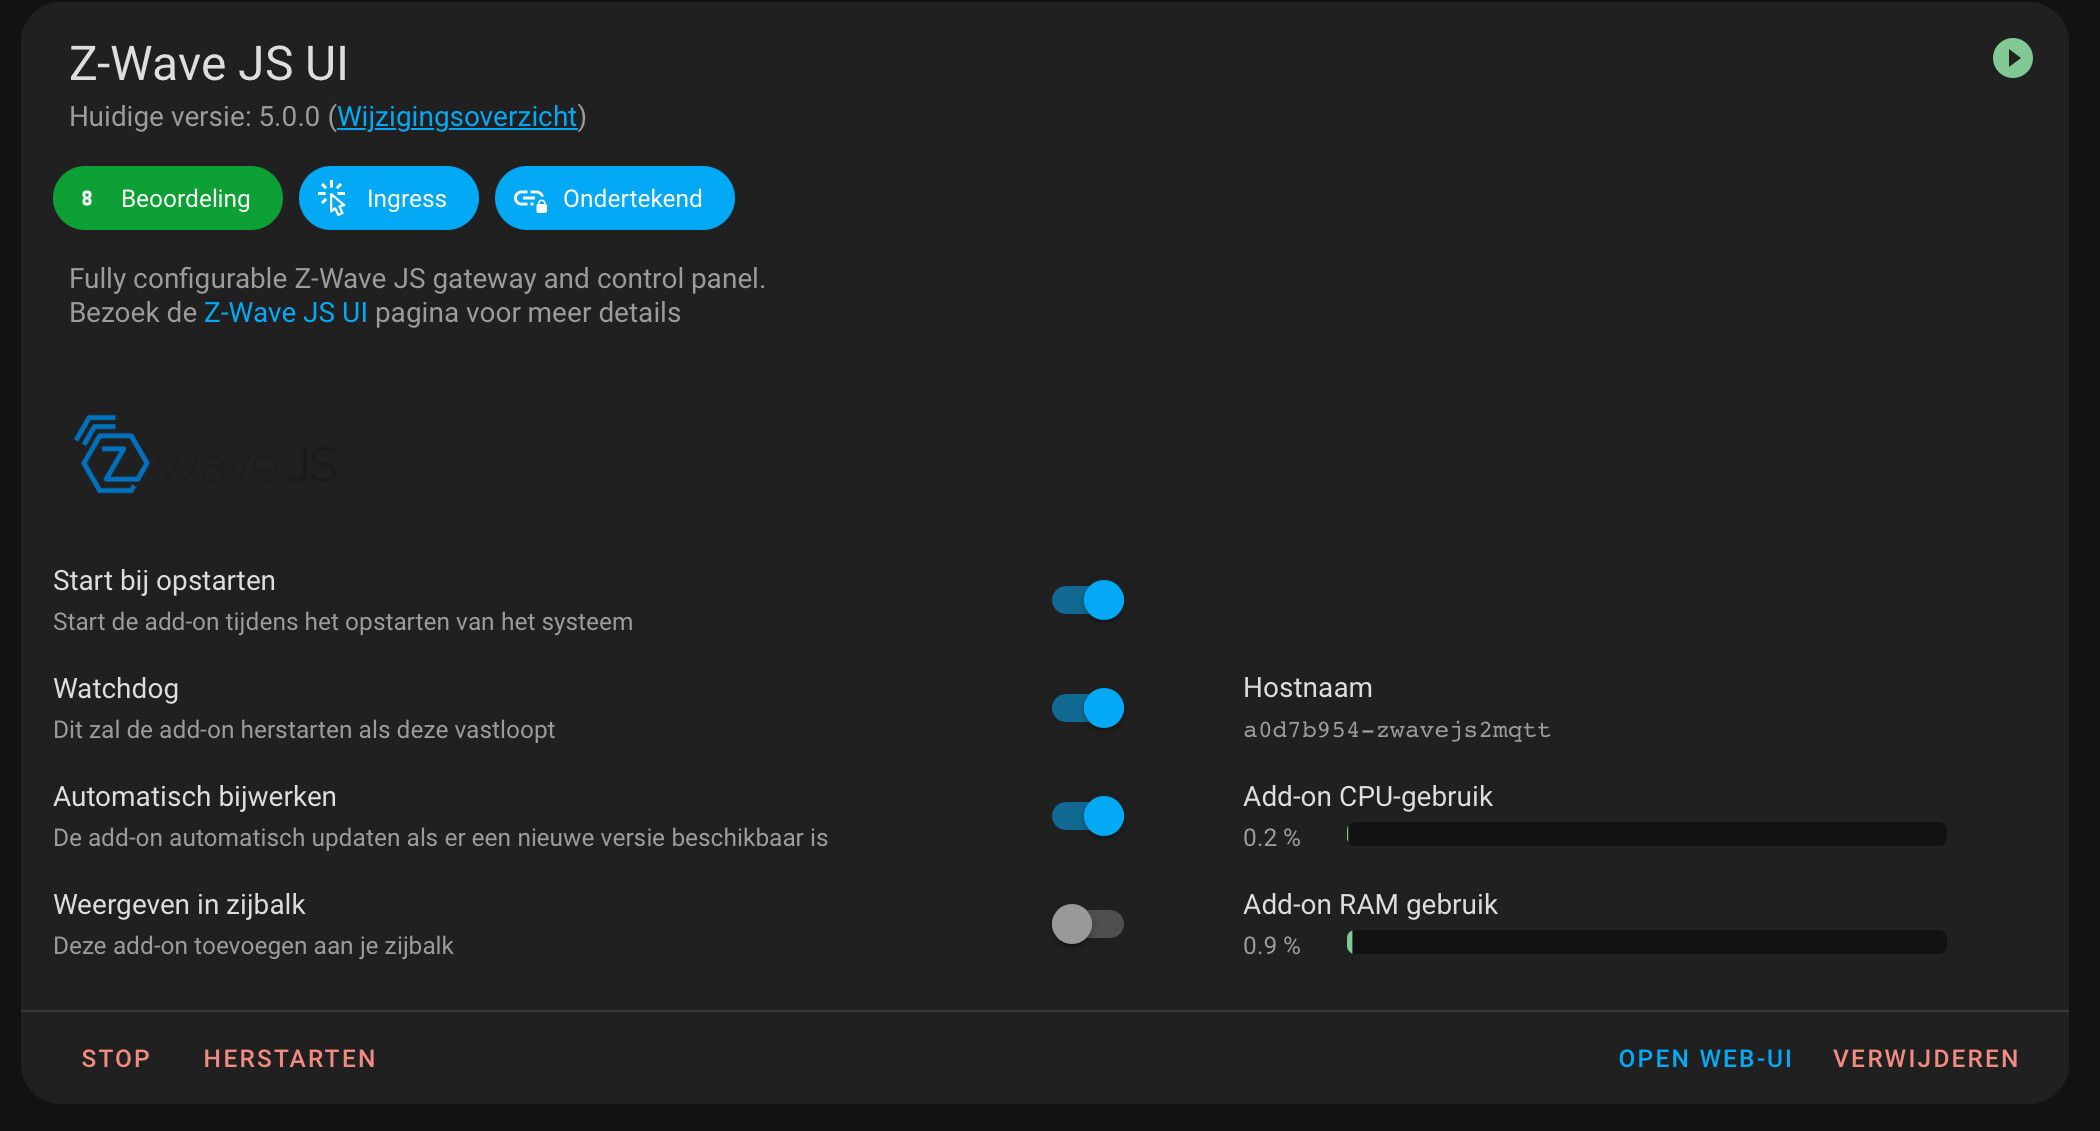Turn off the Watchdog switch
The height and width of the screenshot is (1131, 2100).
click(x=1088, y=708)
